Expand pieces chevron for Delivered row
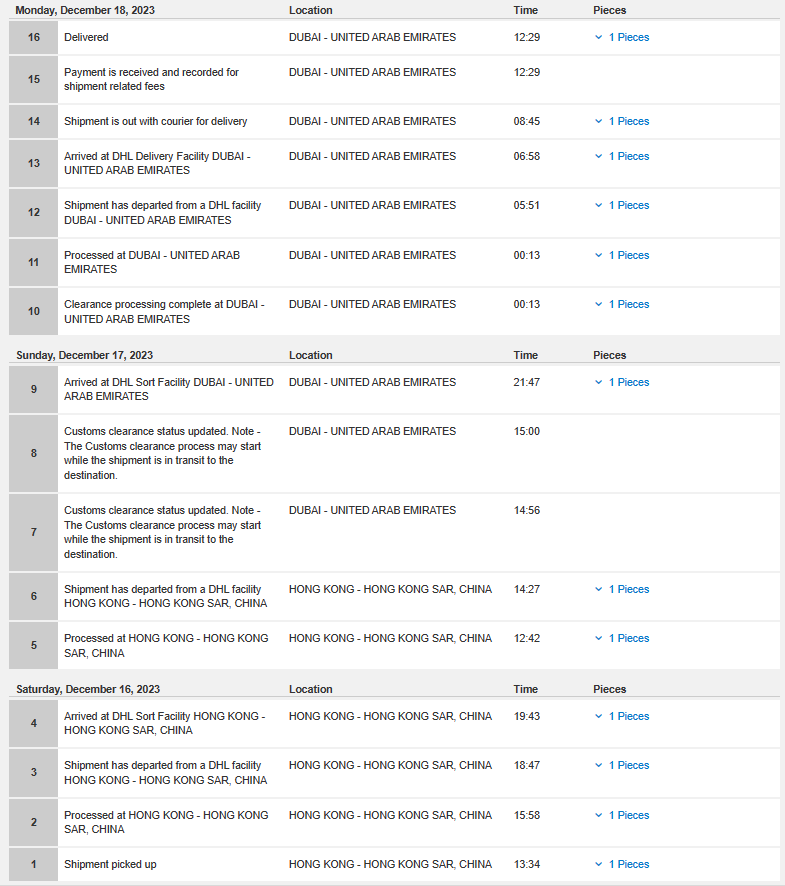 coord(598,37)
